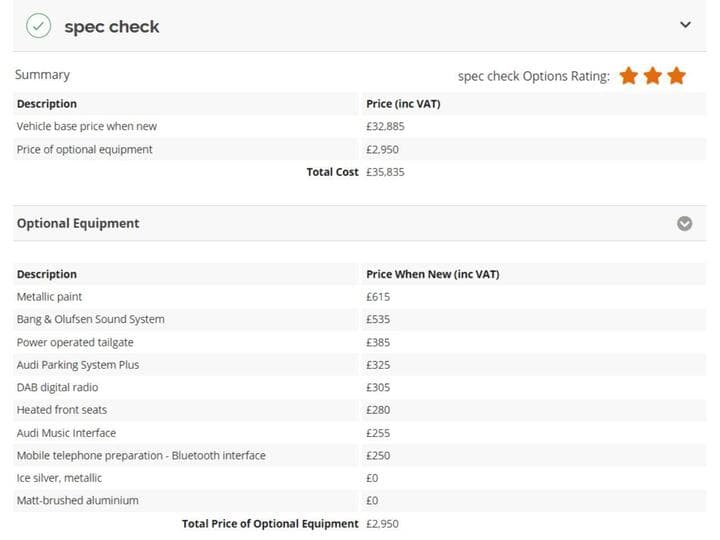Click the Total Cost £35,835 value

(x=385, y=172)
